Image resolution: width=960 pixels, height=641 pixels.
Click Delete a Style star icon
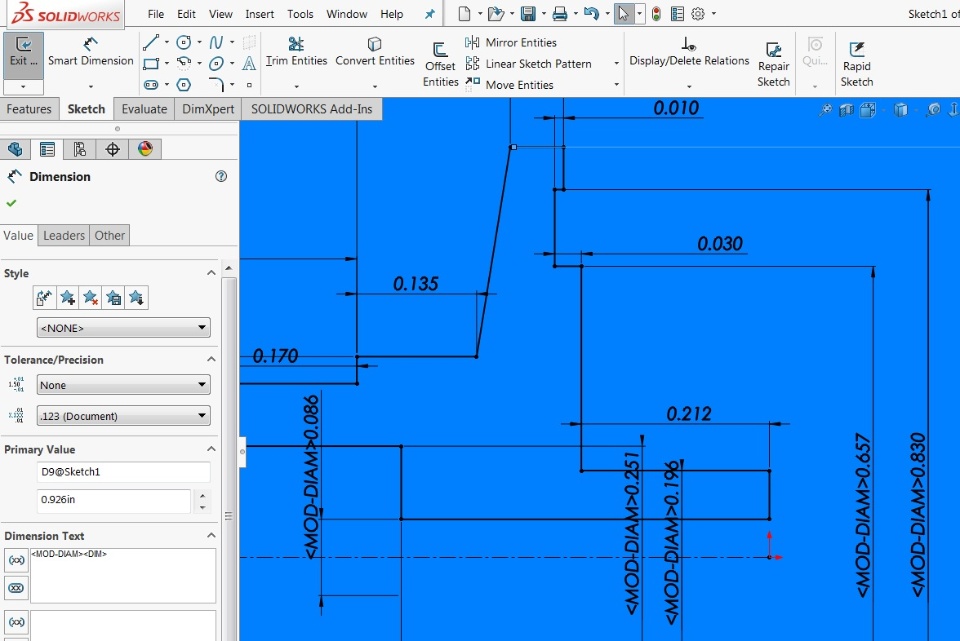click(x=91, y=298)
